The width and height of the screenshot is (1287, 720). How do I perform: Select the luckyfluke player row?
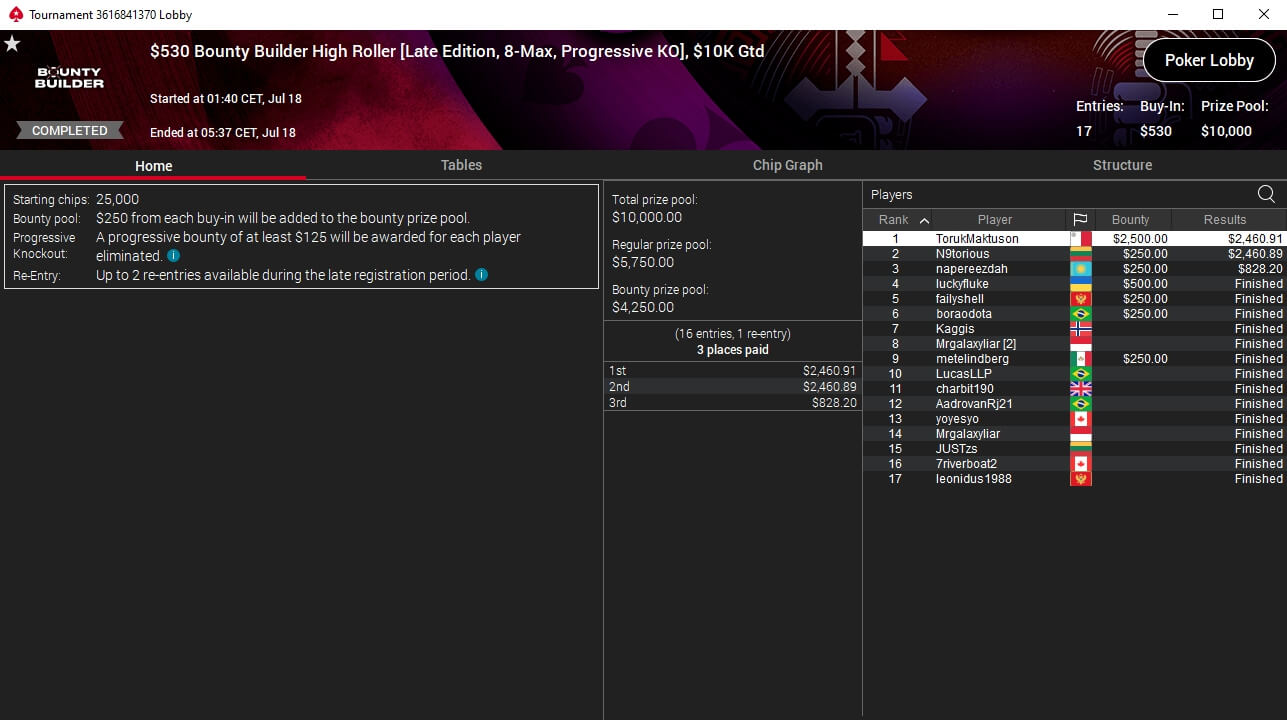[x=962, y=284]
